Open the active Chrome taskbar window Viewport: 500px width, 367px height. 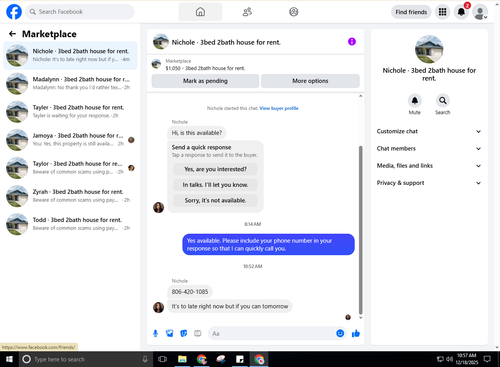coord(259,359)
